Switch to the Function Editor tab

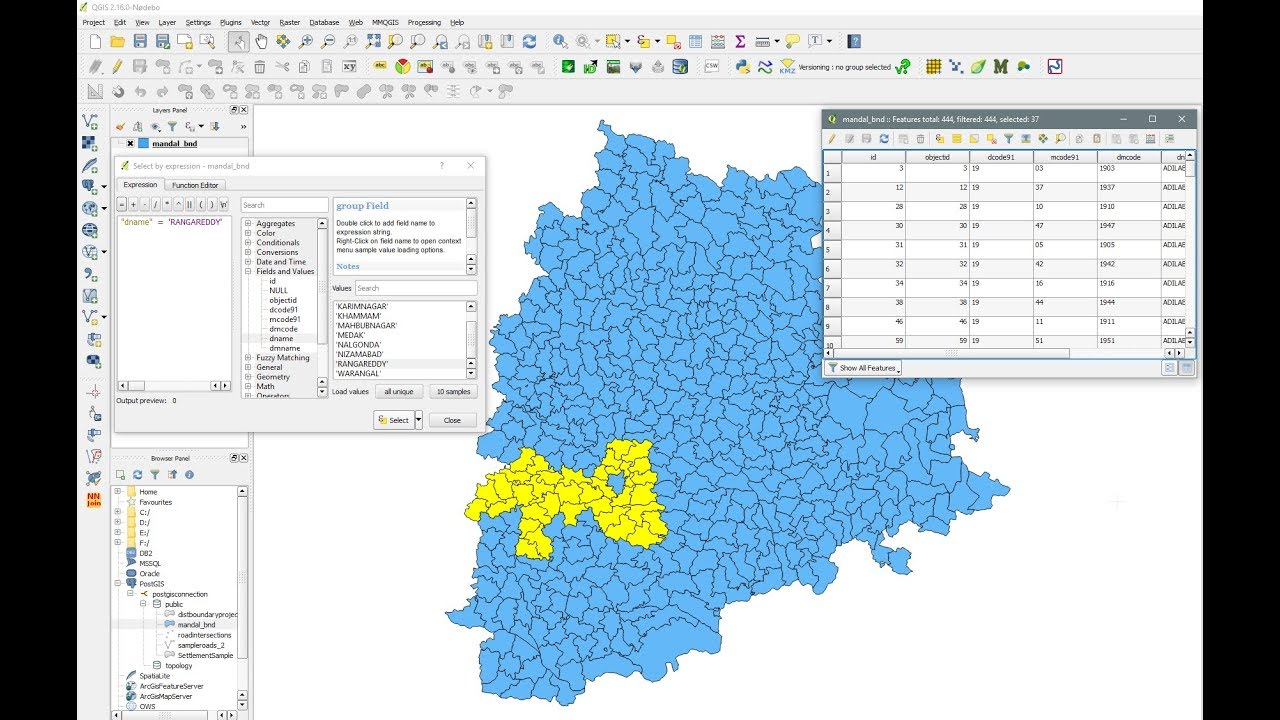point(195,185)
